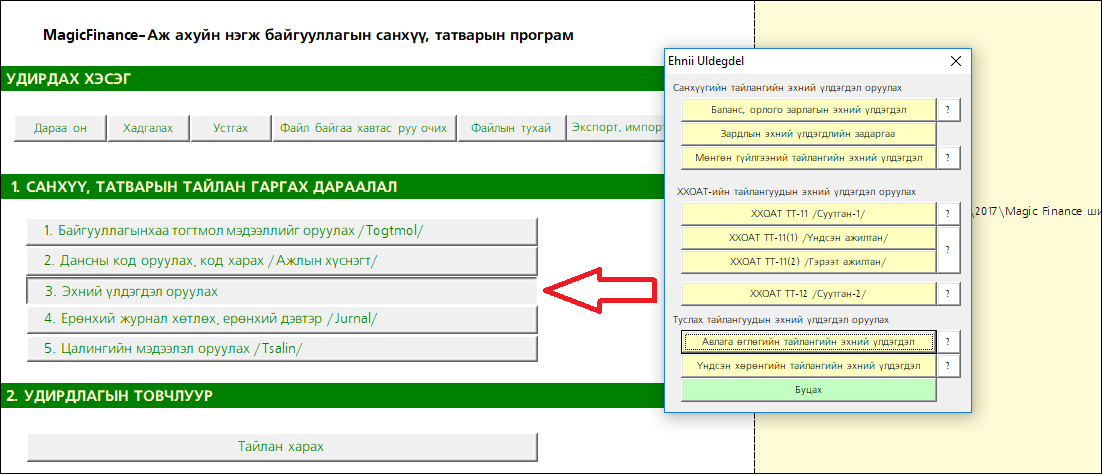Open step 4 Ерөнхий журнал хөтлөх /Jurnal/
The width and height of the screenshot is (1102, 474).
pyautogui.click(x=282, y=319)
